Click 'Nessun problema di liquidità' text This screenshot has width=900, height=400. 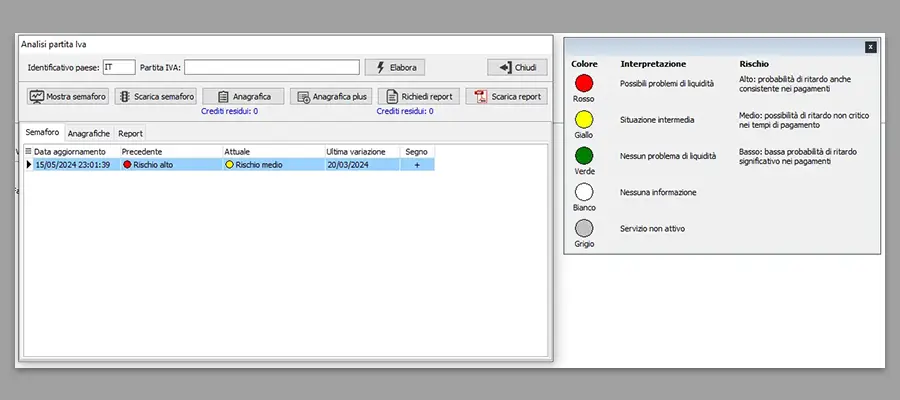[668, 156]
